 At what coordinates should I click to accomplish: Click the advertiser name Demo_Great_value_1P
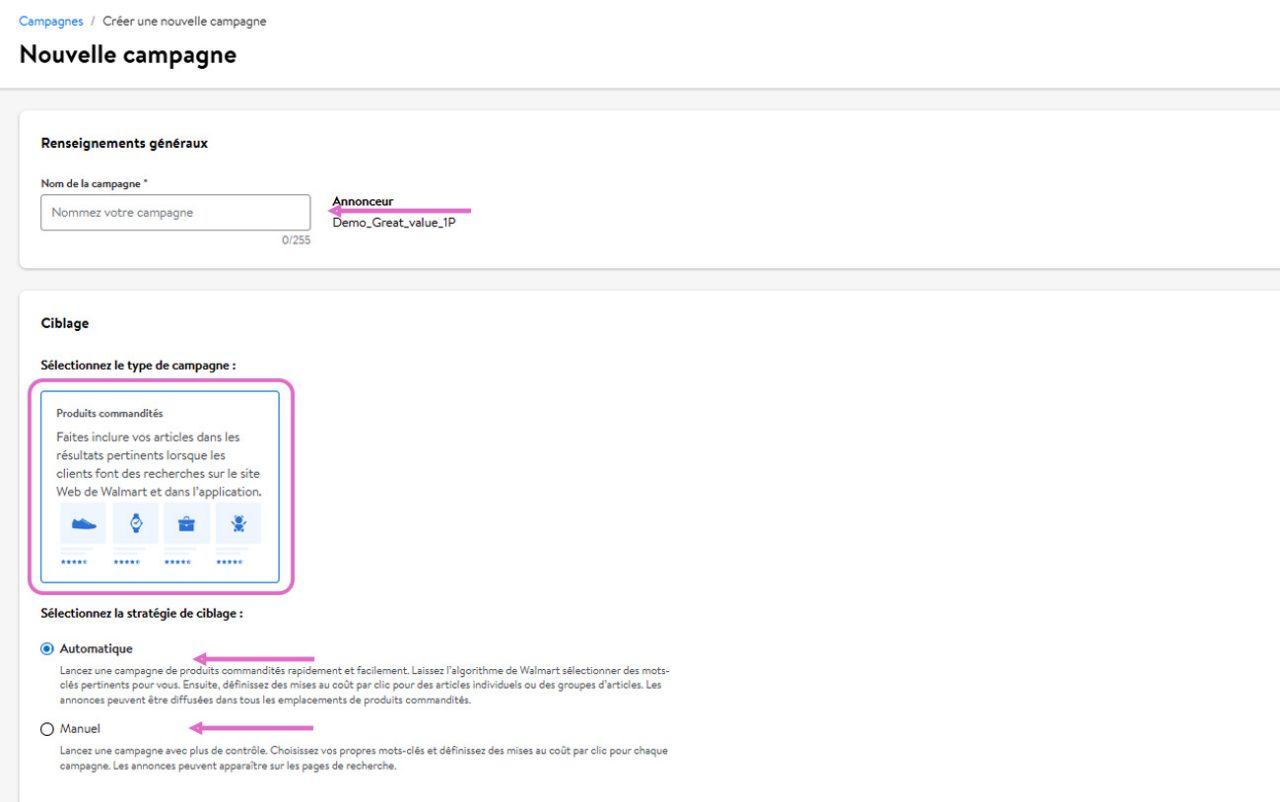(394, 223)
